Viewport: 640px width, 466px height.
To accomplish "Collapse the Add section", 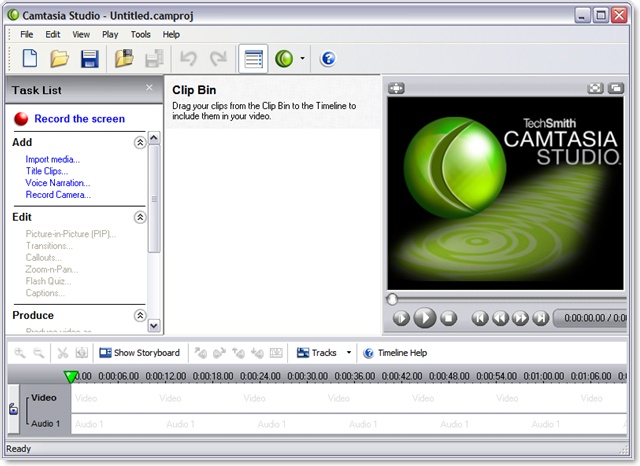I will click(x=140, y=142).
